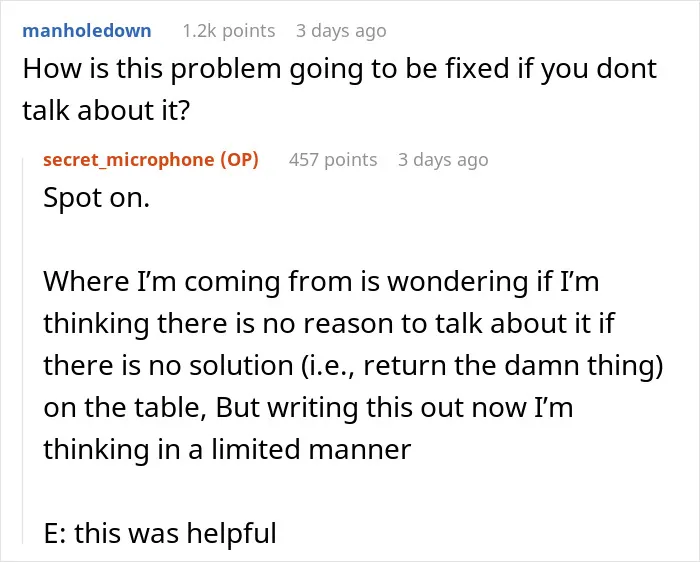
Task: Click the line 'thinking there is no reason'
Action: coord(329,324)
